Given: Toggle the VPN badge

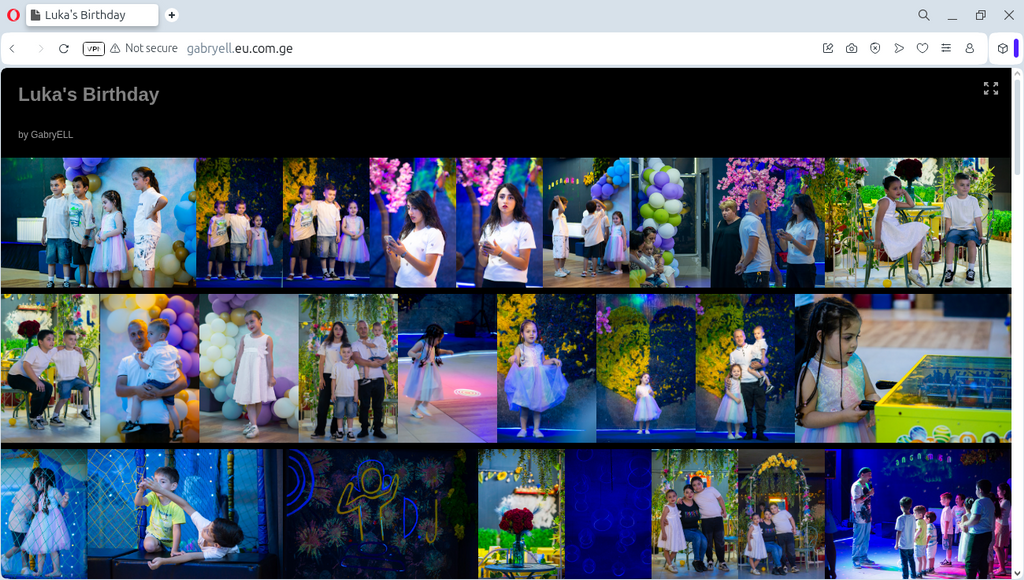Looking at the screenshot, I should coord(93,48).
